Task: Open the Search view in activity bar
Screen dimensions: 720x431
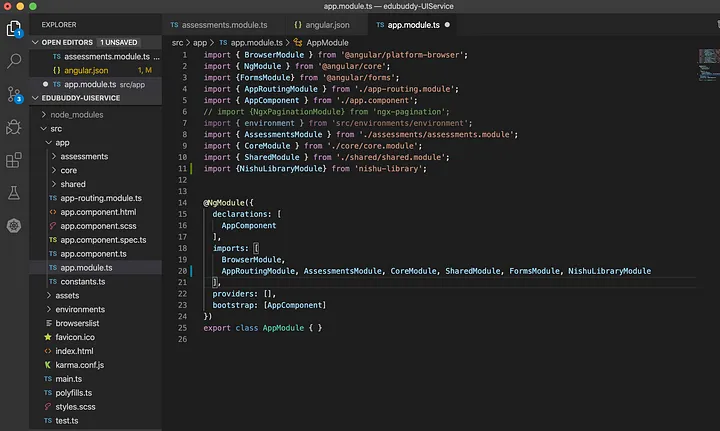Action: (15, 62)
